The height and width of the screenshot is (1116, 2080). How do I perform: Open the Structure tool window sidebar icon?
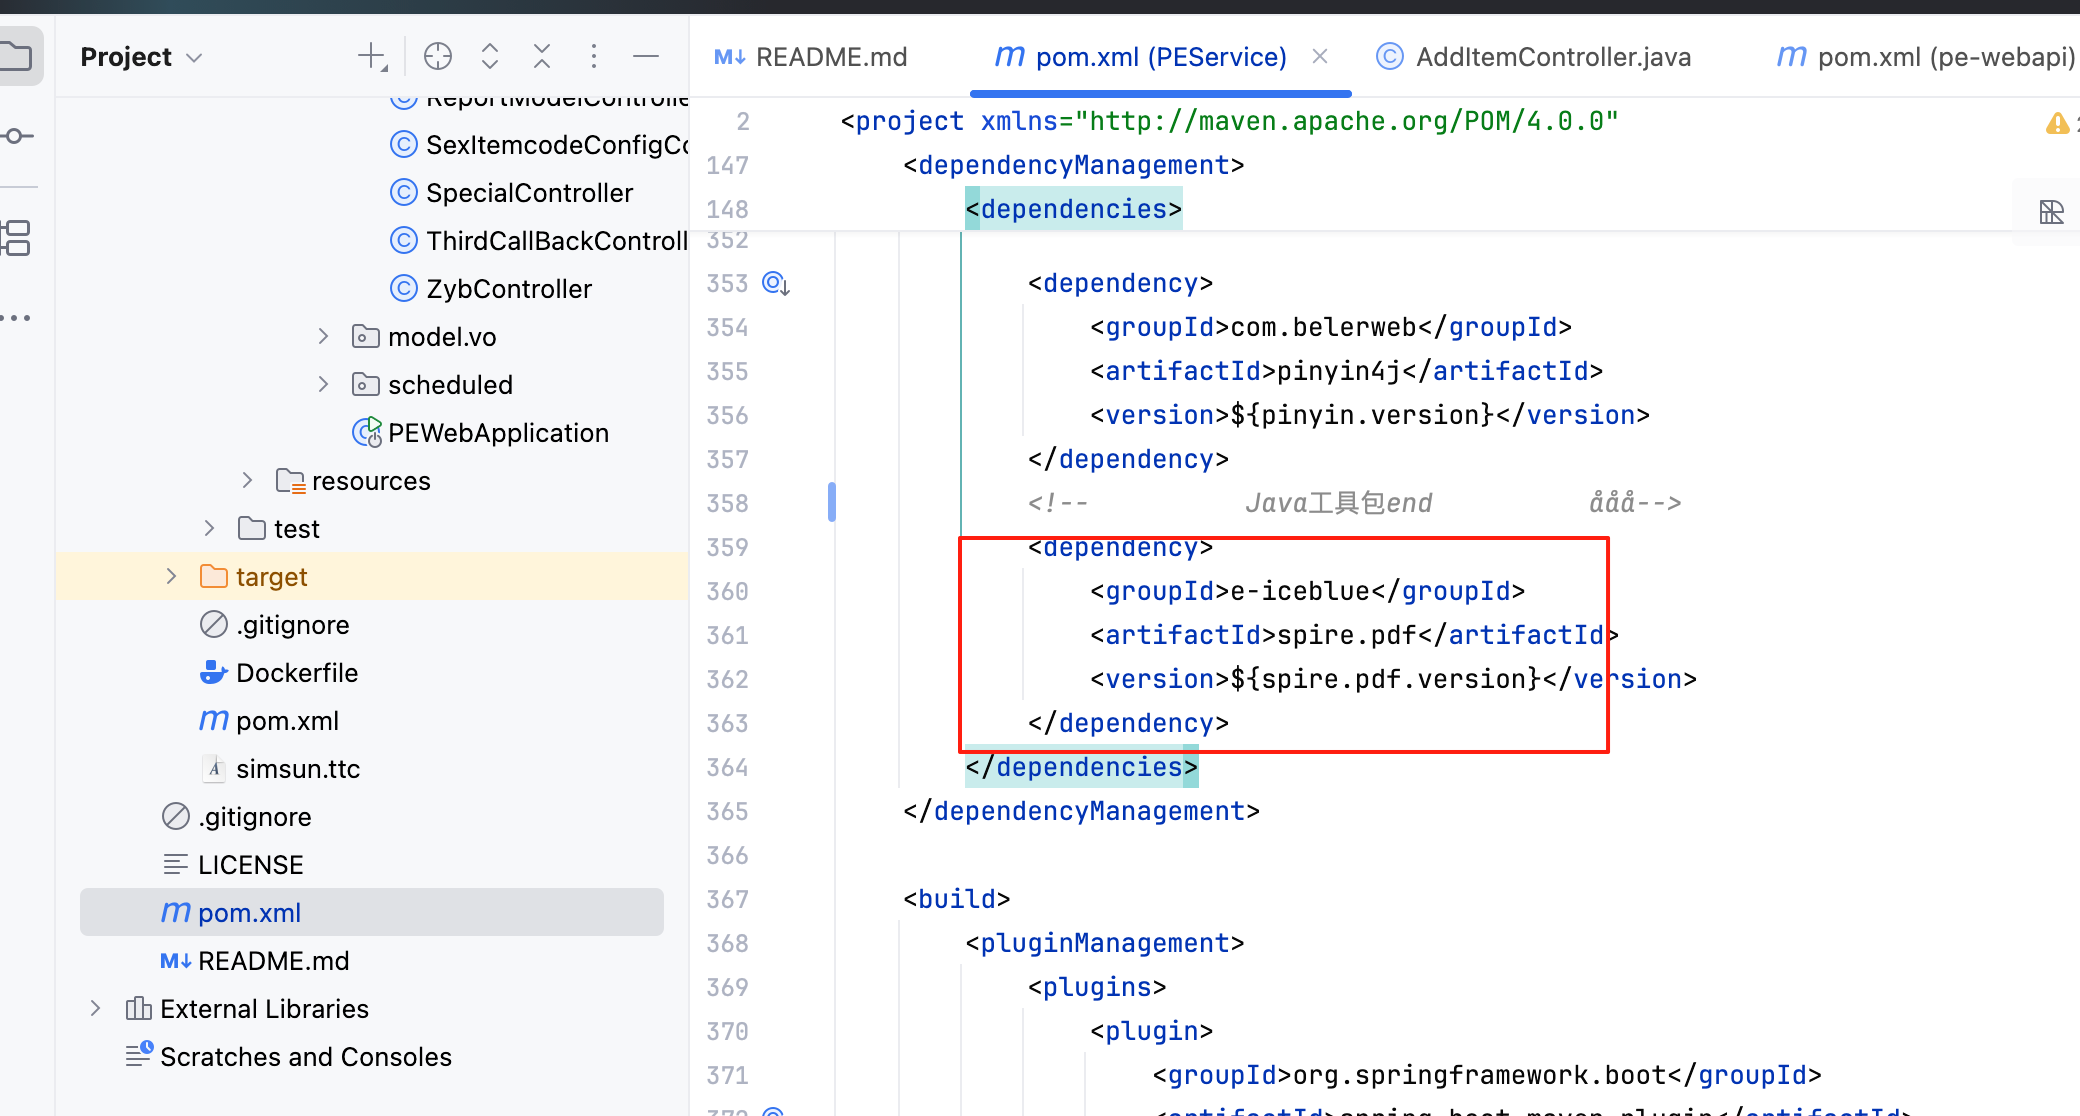[x=17, y=238]
